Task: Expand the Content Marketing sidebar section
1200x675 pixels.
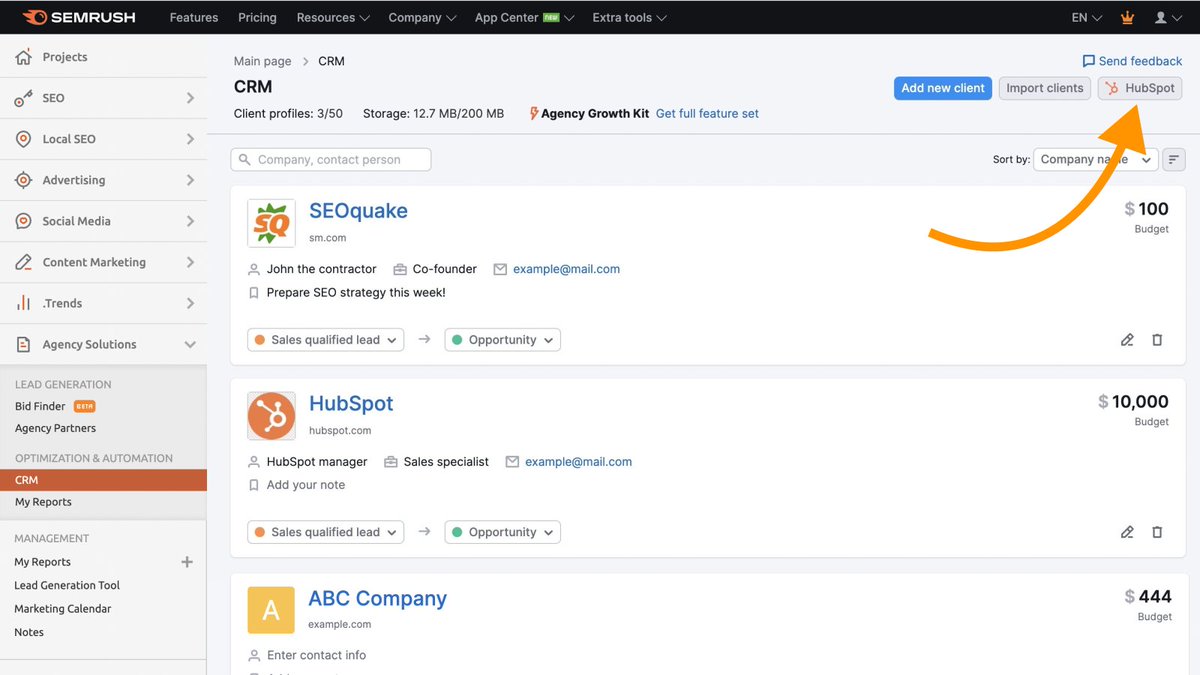Action: click(x=190, y=262)
